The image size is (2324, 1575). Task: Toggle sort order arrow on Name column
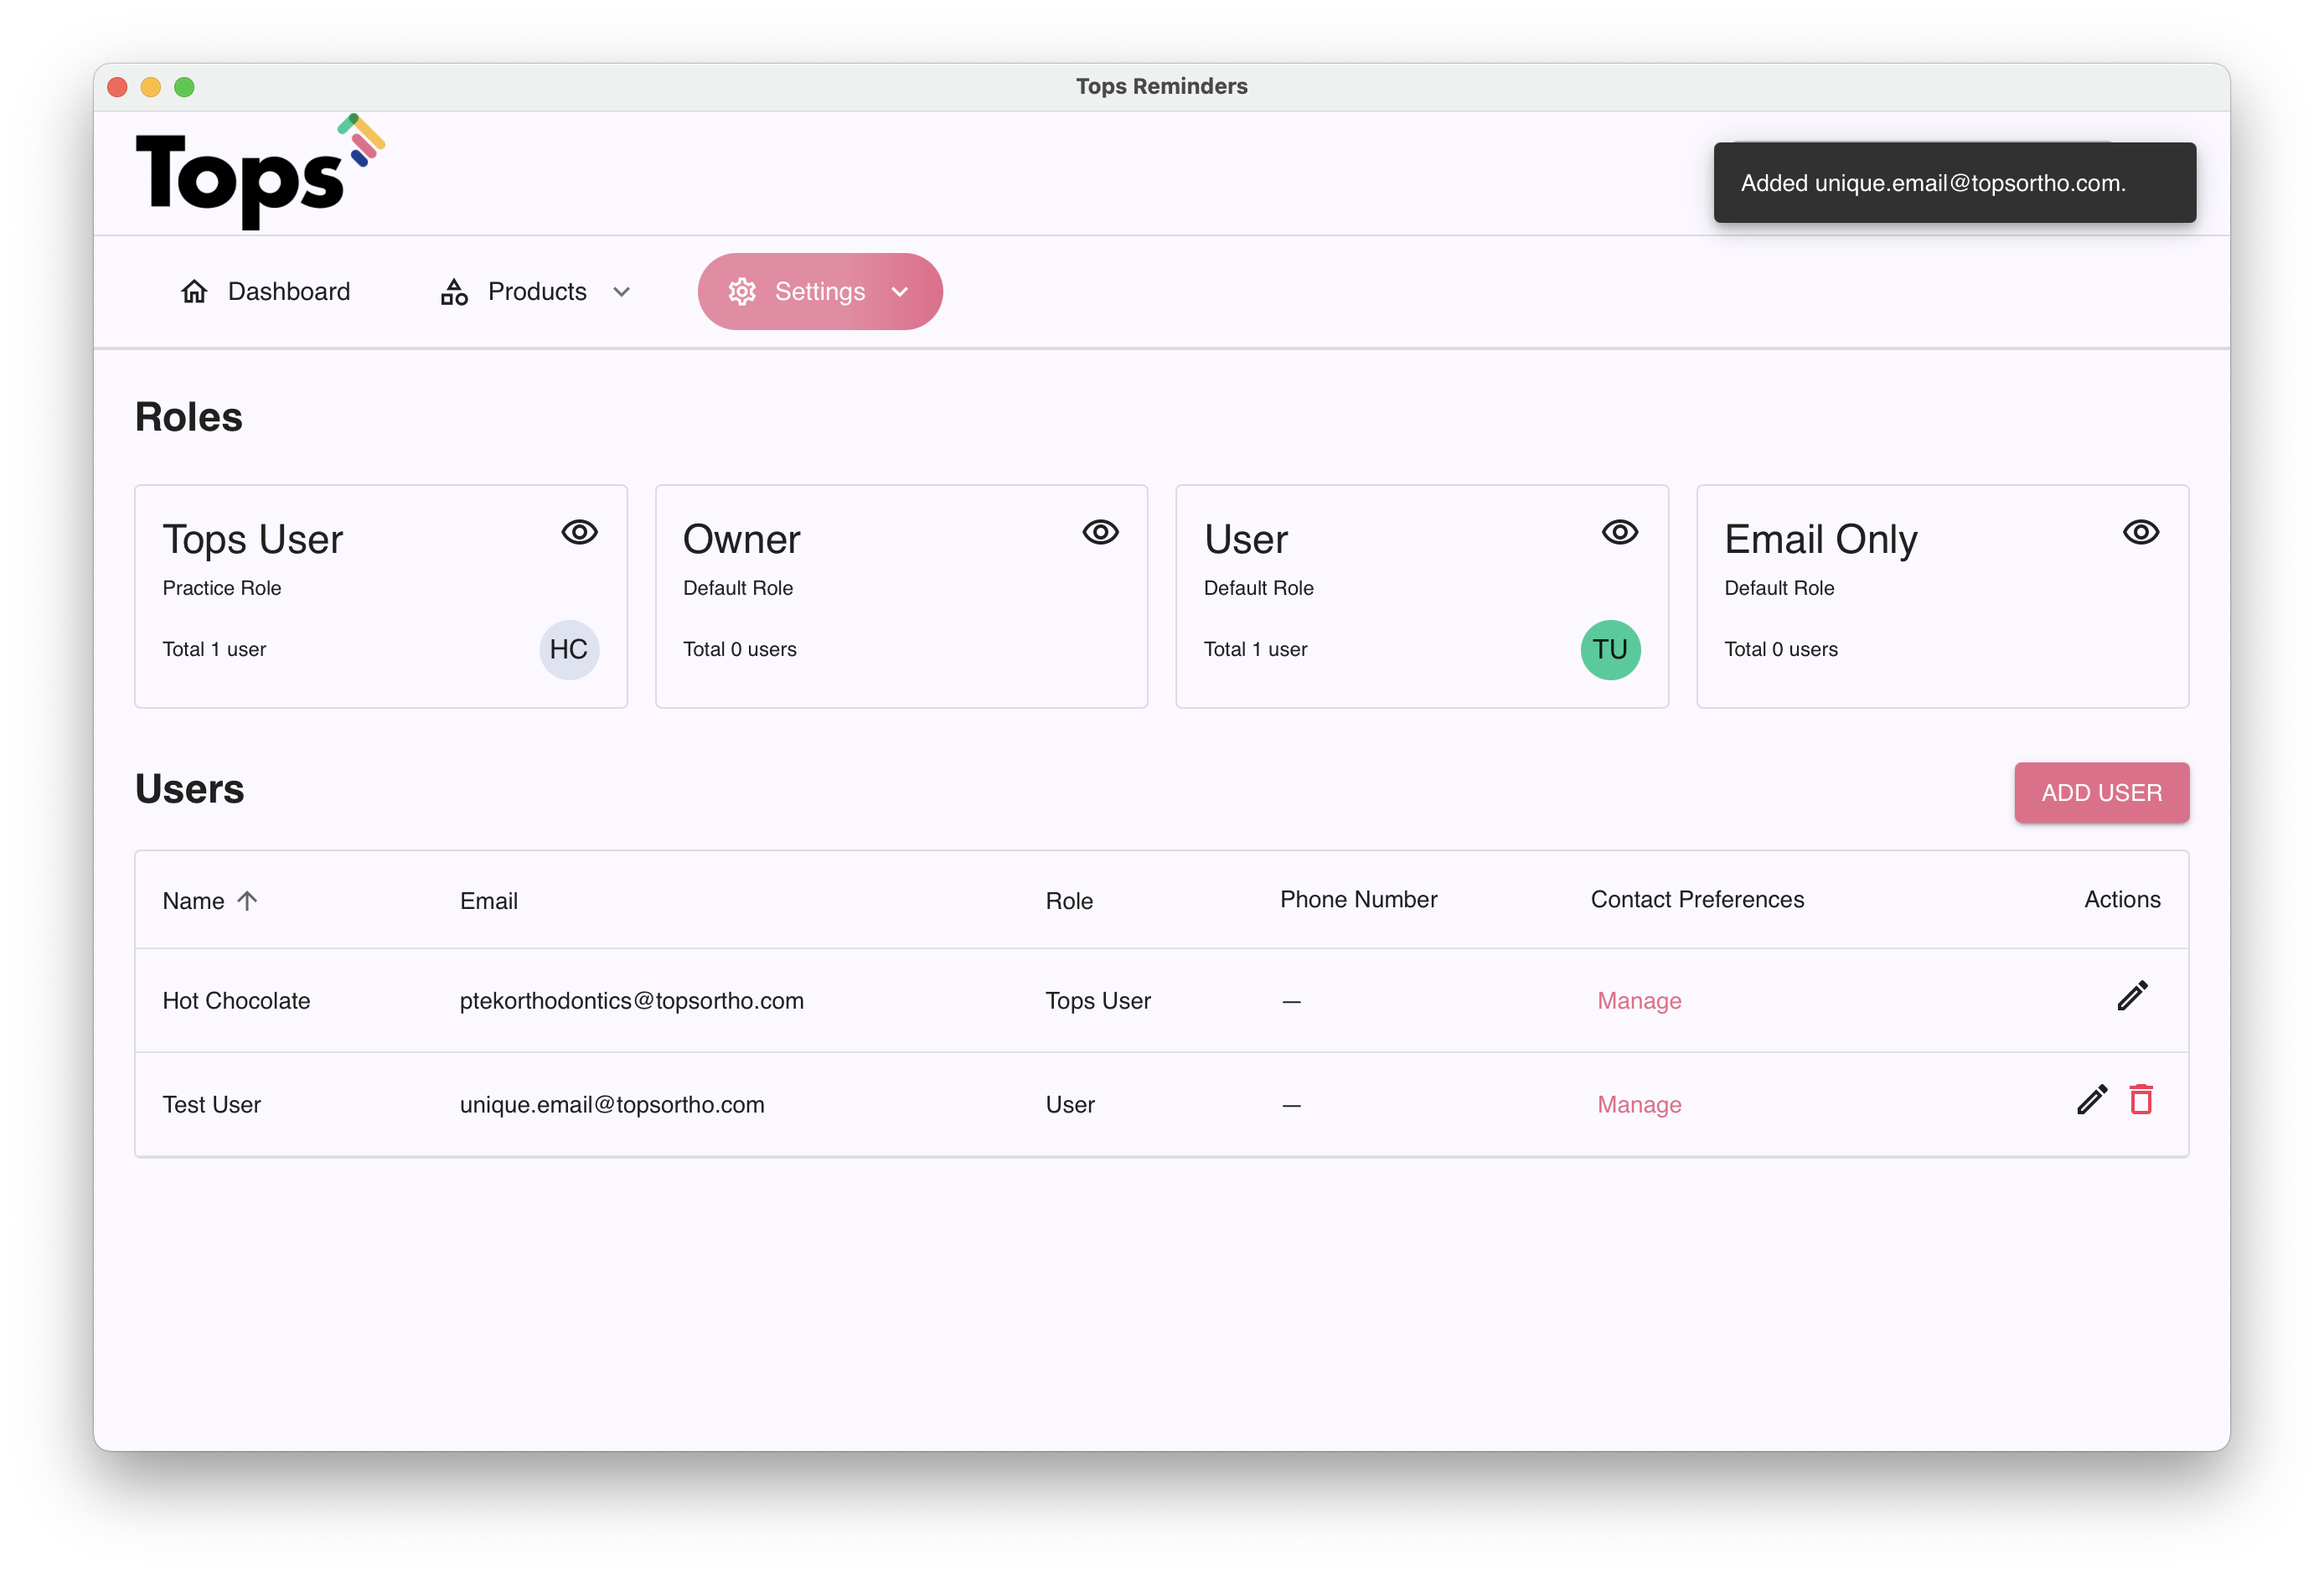coord(248,901)
